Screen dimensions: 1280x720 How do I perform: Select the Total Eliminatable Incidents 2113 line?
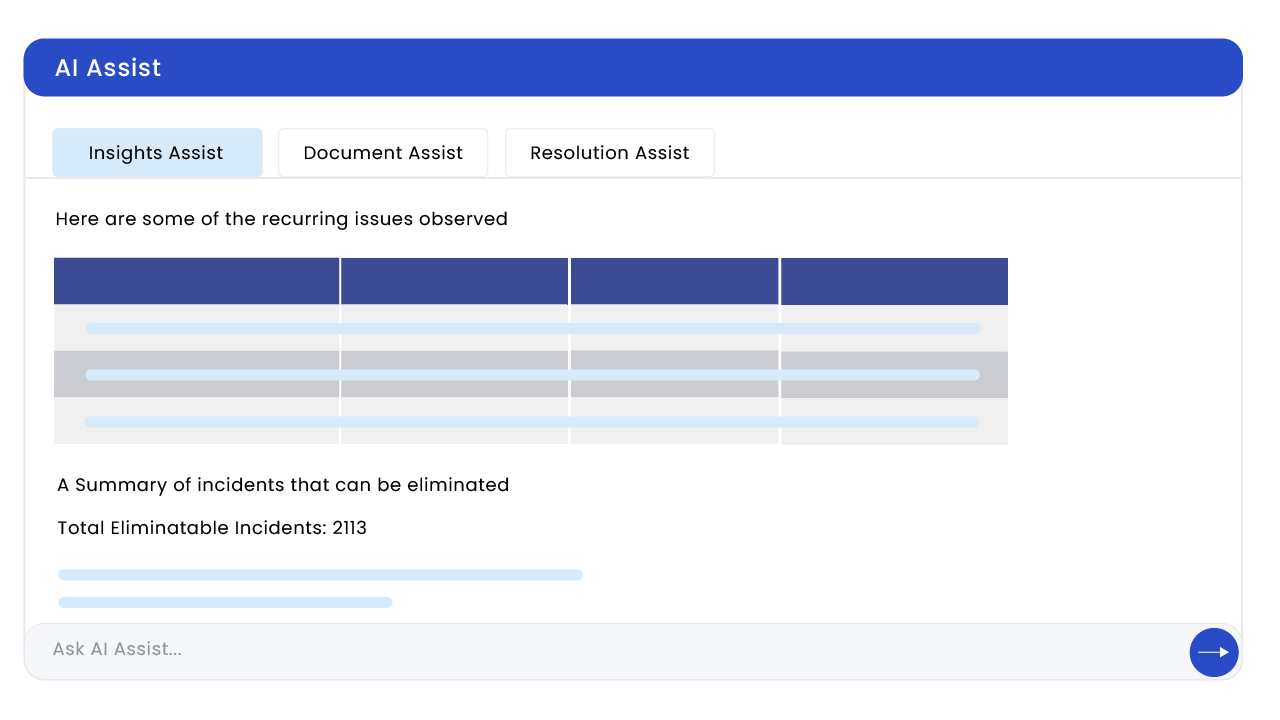click(x=212, y=528)
